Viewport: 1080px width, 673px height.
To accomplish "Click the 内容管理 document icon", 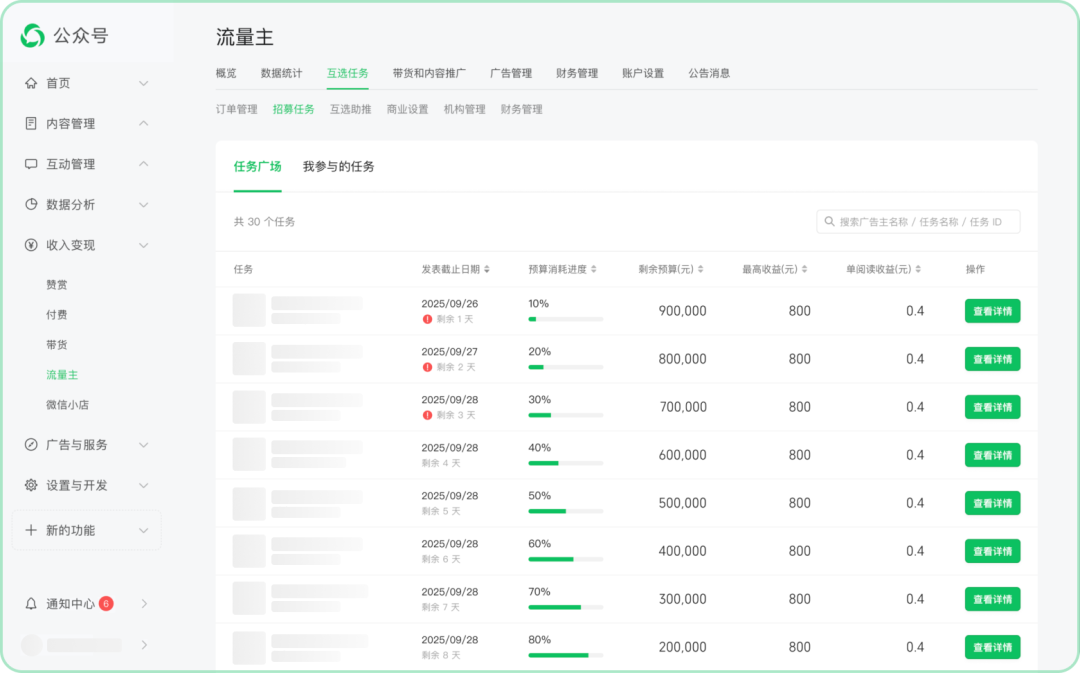I will coord(31,124).
